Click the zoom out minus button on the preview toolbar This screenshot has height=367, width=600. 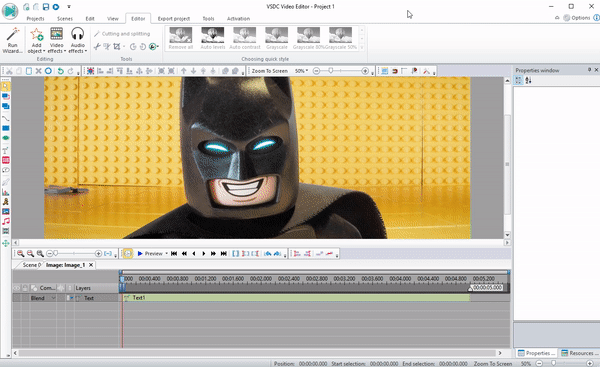point(316,71)
